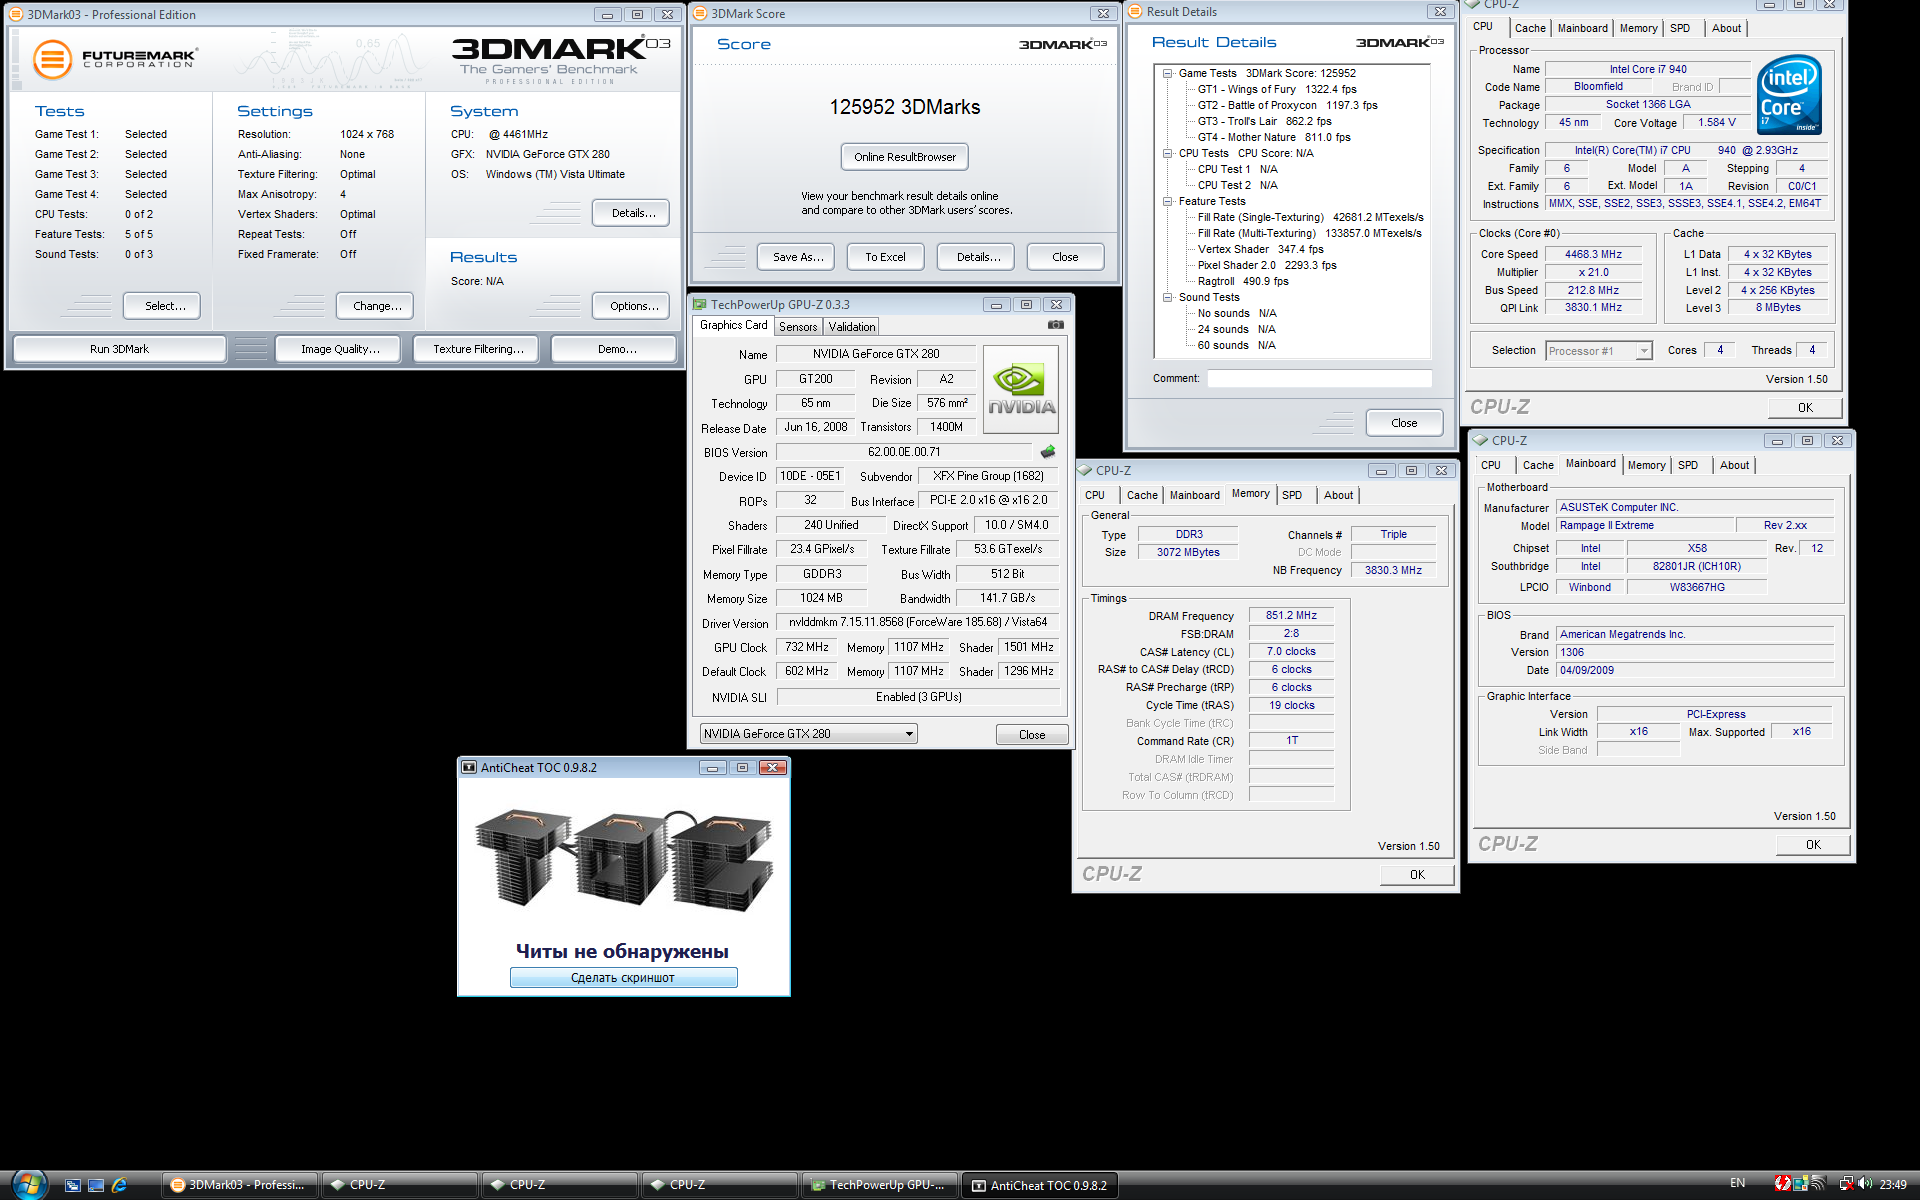Click Сделать скриншот button in AntiCheat
The height and width of the screenshot is (1200, 1920).
tap(623, 978)
